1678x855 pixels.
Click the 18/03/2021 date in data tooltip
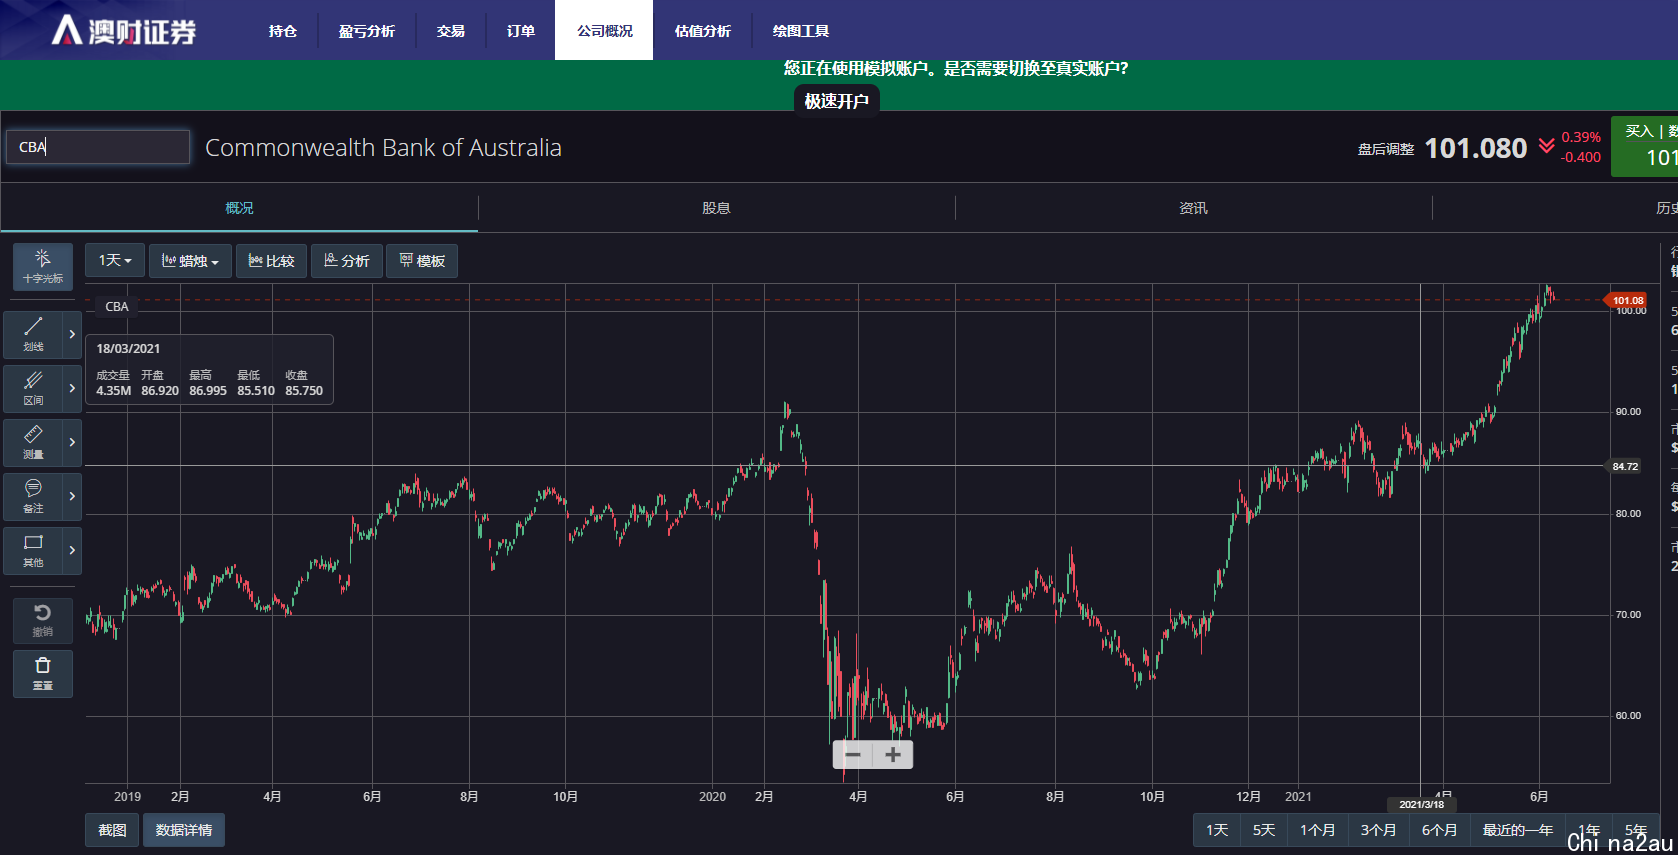pos(128,349)
